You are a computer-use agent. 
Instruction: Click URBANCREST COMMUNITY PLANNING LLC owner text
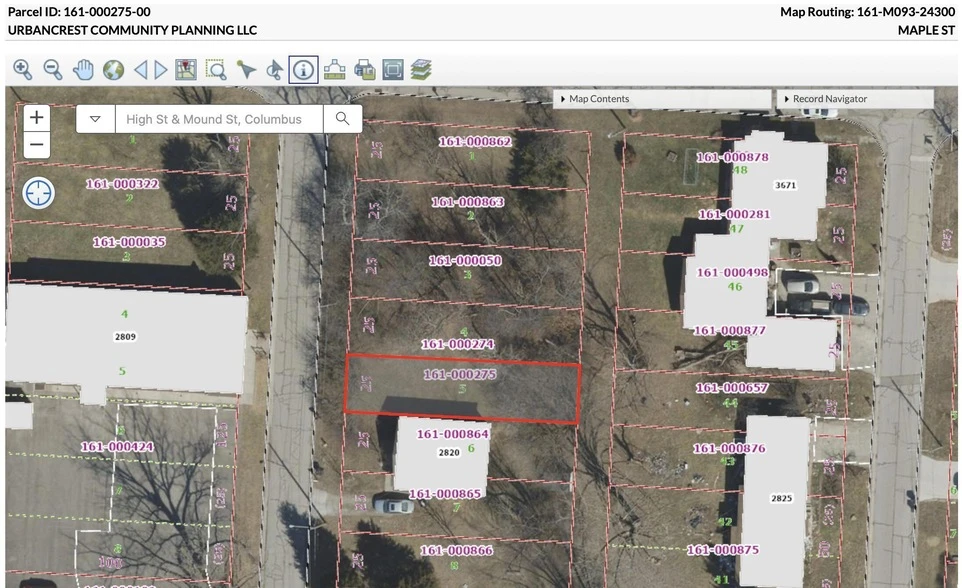coord(132,30)
